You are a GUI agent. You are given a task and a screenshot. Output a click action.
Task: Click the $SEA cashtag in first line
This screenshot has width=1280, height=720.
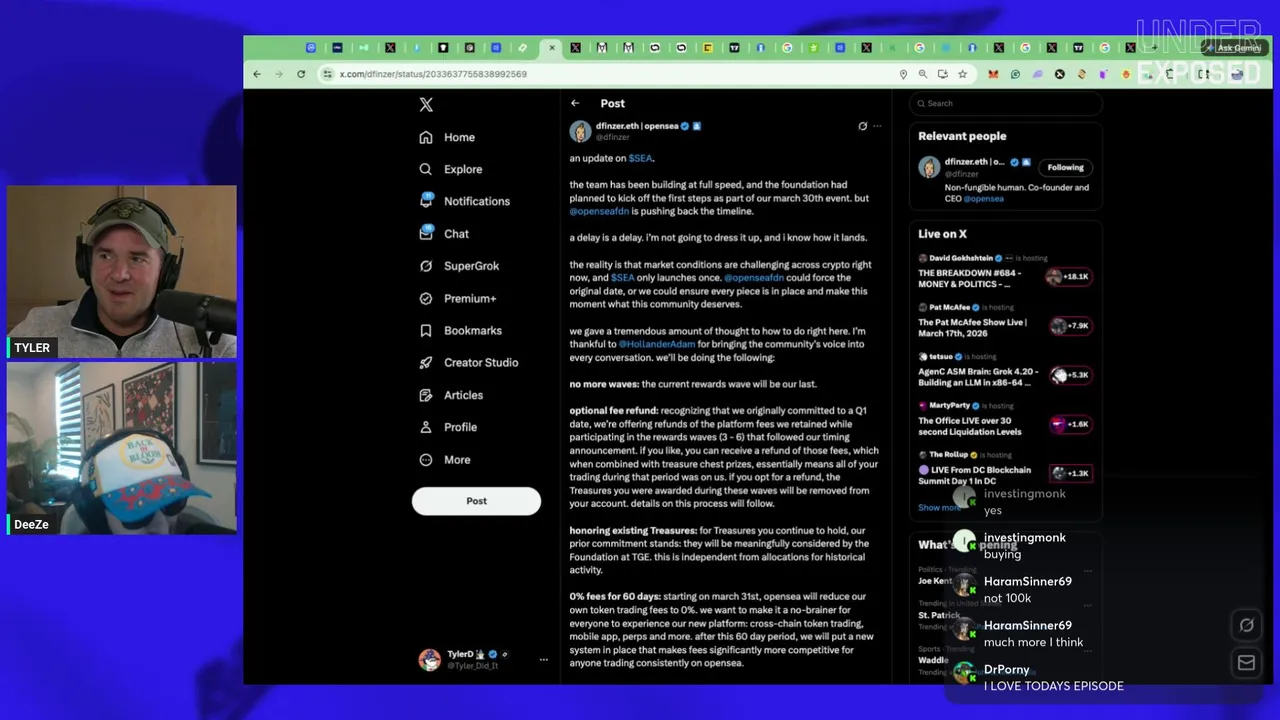point(640,158)
